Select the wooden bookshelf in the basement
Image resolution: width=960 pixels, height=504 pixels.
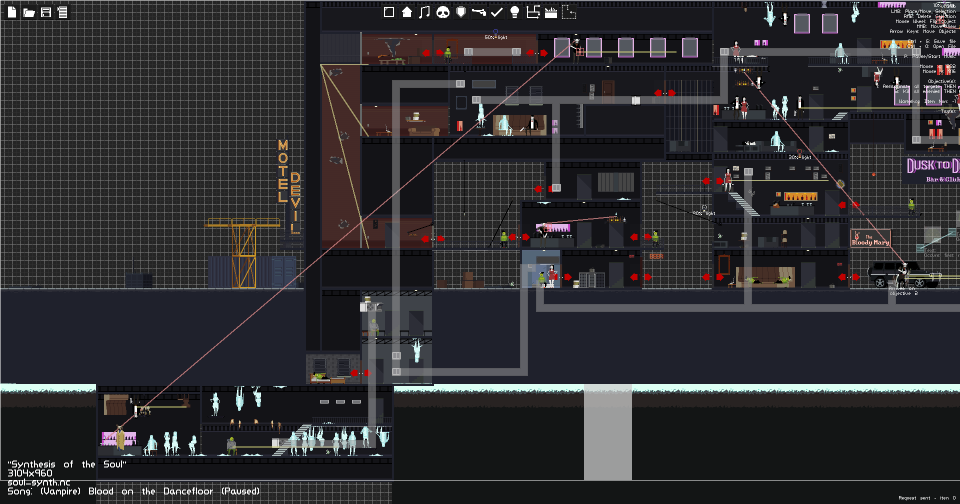coord(116,405)
